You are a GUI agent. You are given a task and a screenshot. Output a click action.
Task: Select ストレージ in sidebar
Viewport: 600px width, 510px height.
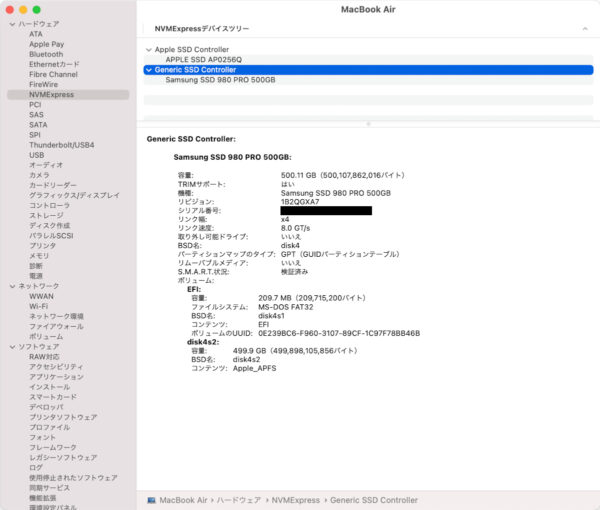tap(46, 215)
